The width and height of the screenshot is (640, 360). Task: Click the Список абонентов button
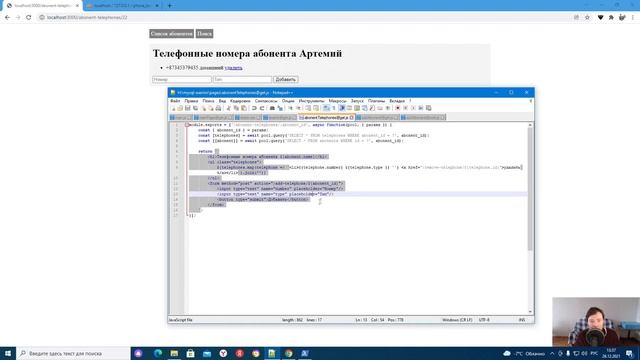click(171, 33)
